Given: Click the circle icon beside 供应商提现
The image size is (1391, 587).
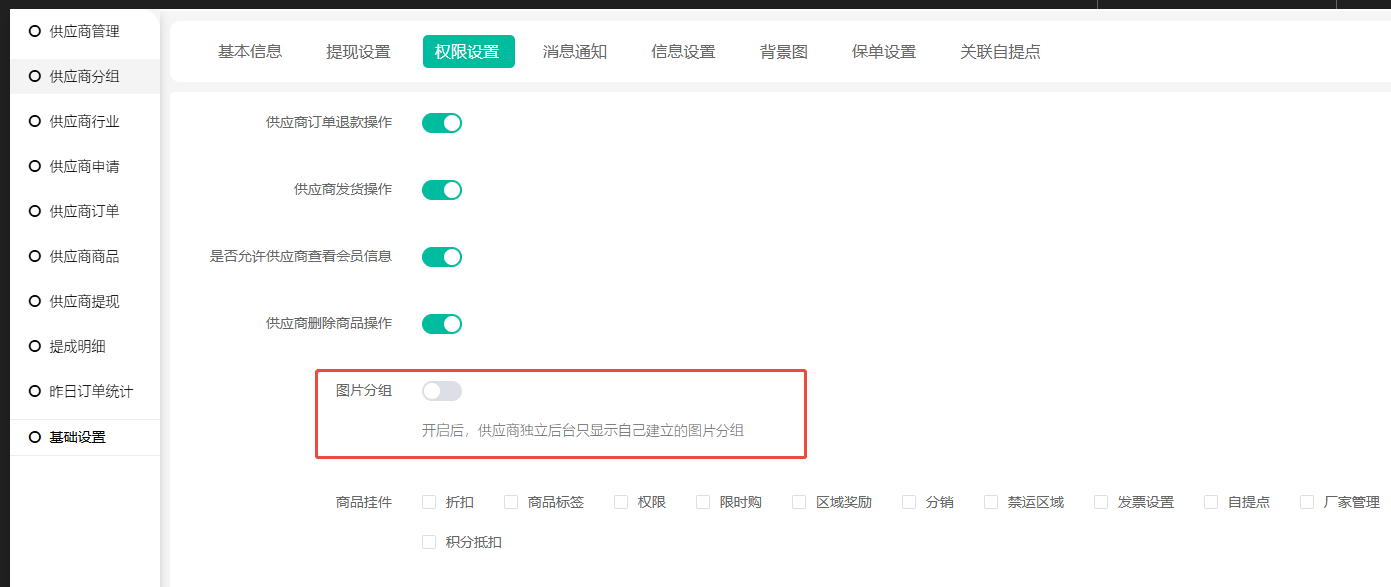Looking at the screenshot, I should (x=35, y=301).
